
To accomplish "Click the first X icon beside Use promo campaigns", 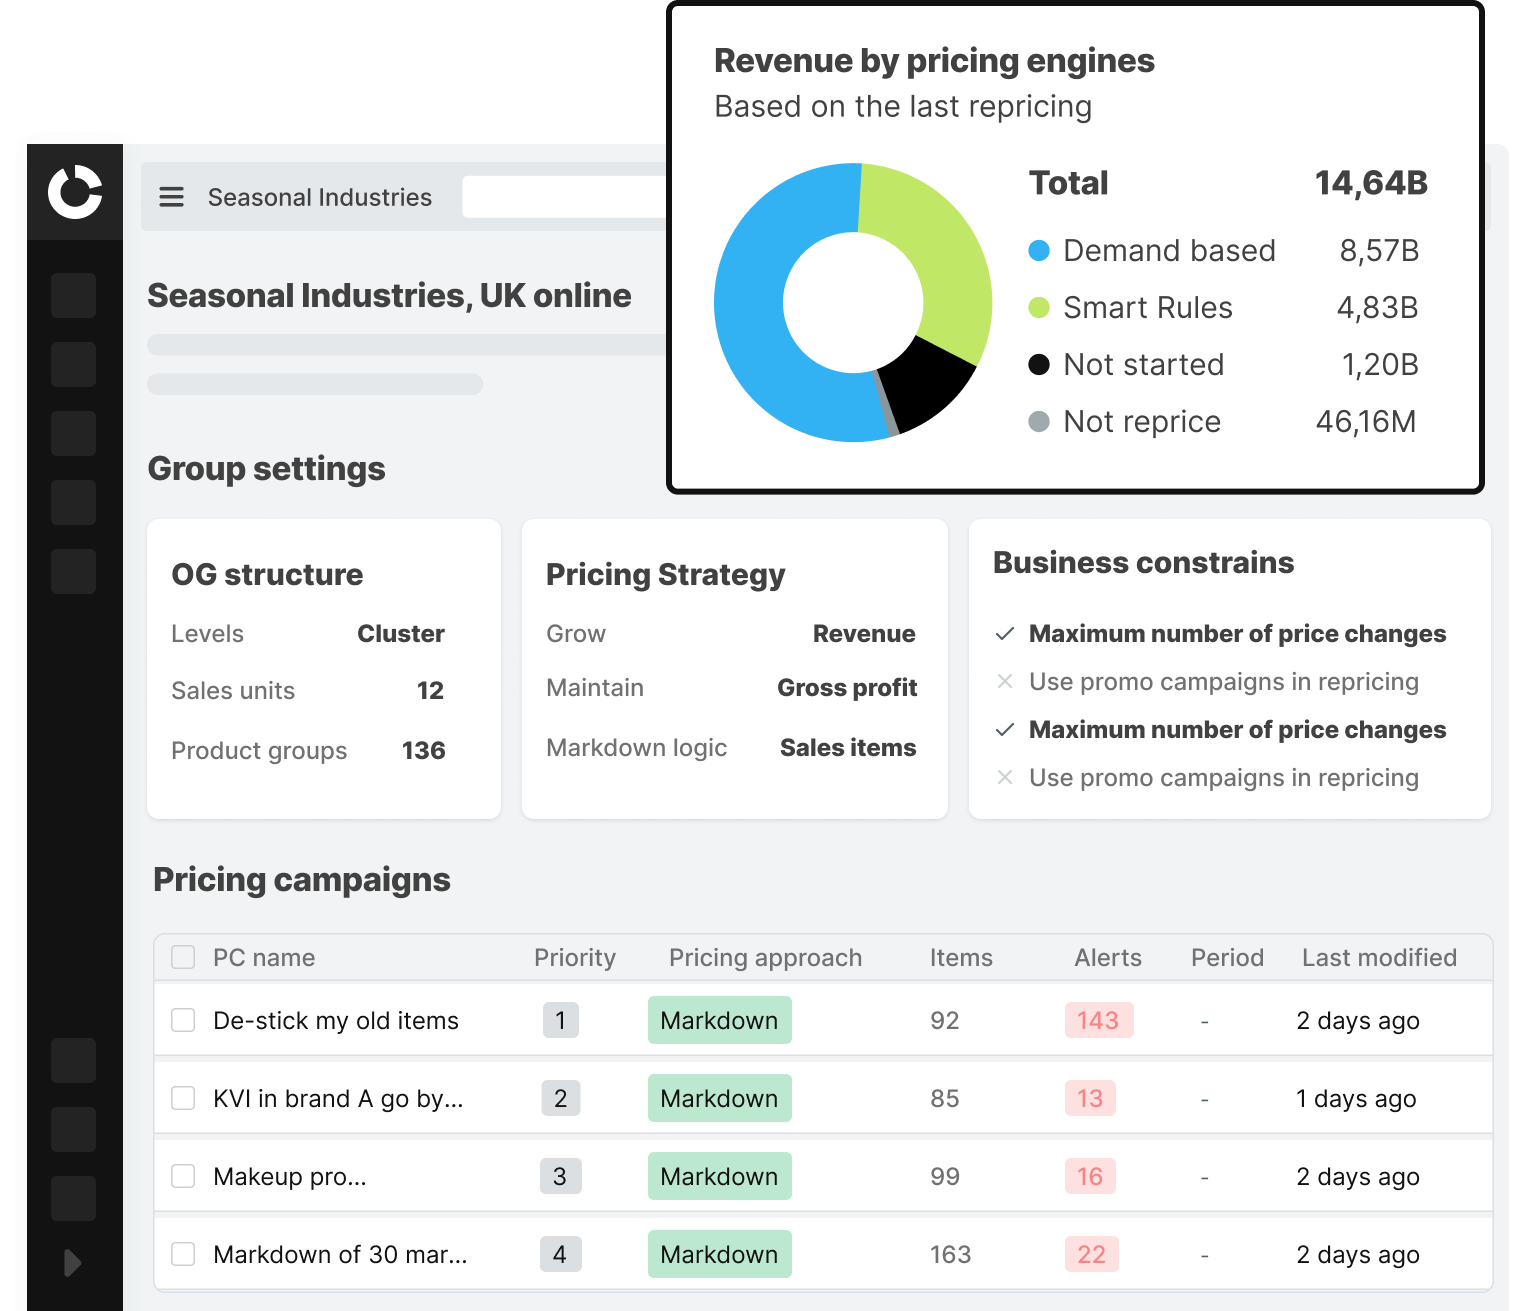I will tap(1005, 682).
